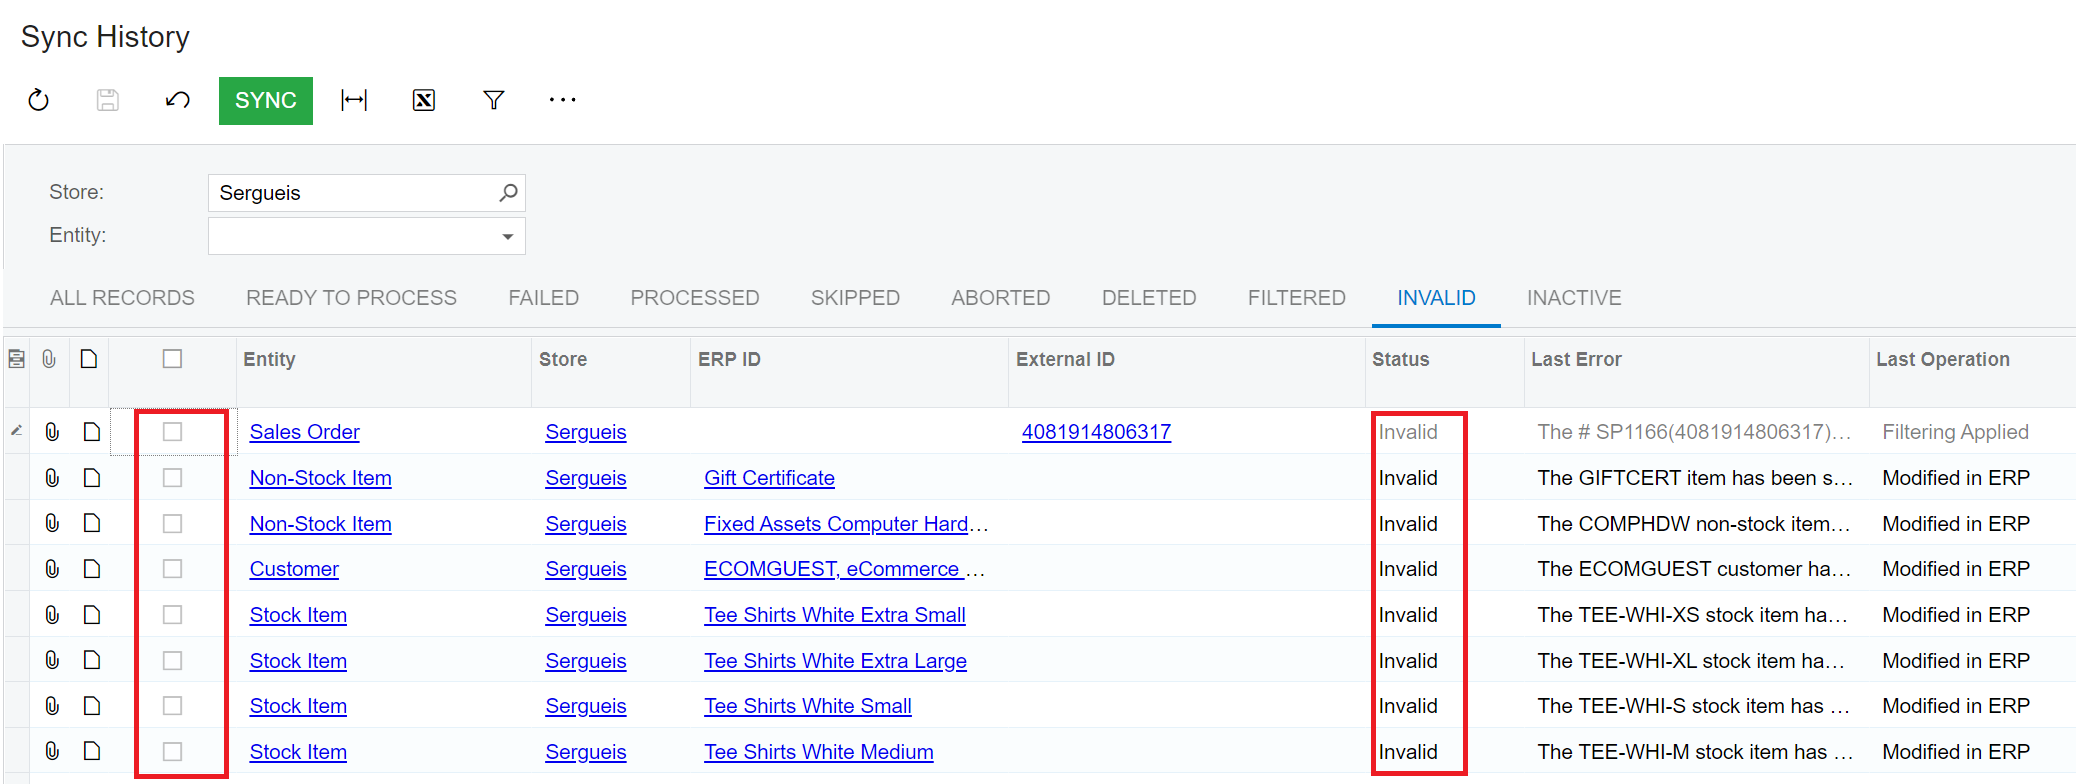Open the Gift Certificate ERP ID link

769,478
